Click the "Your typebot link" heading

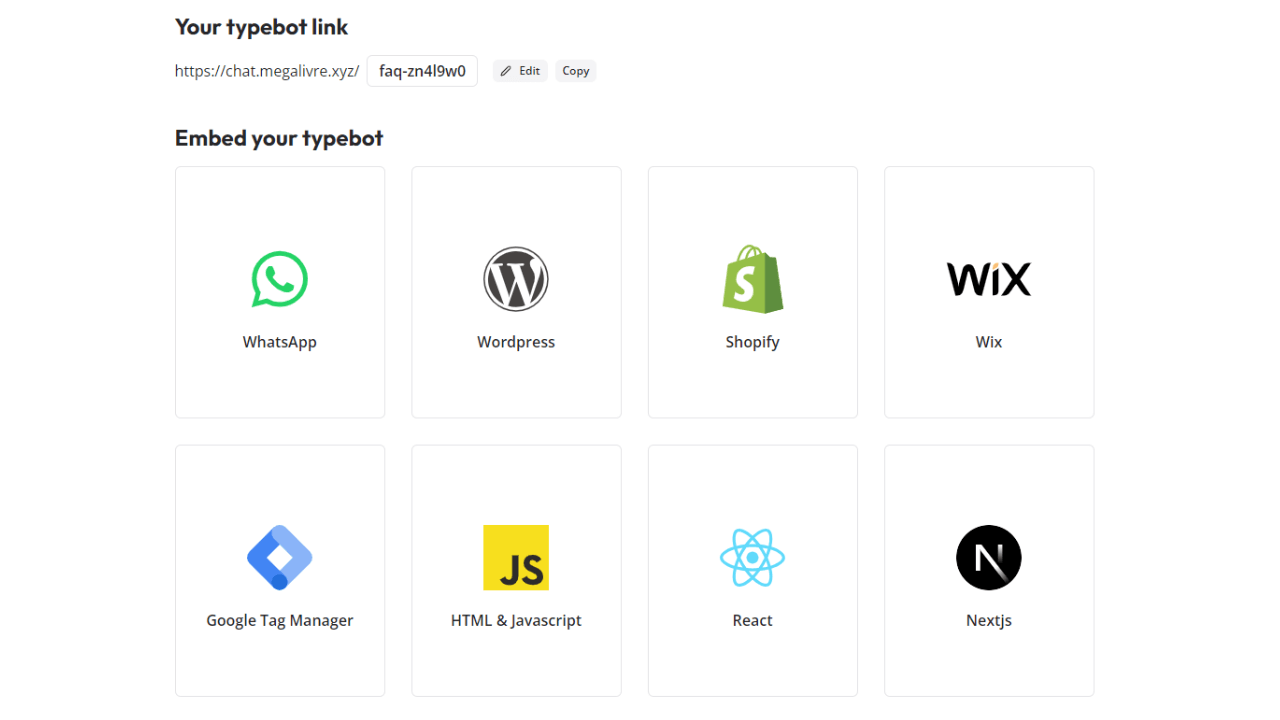coord(262,27)
